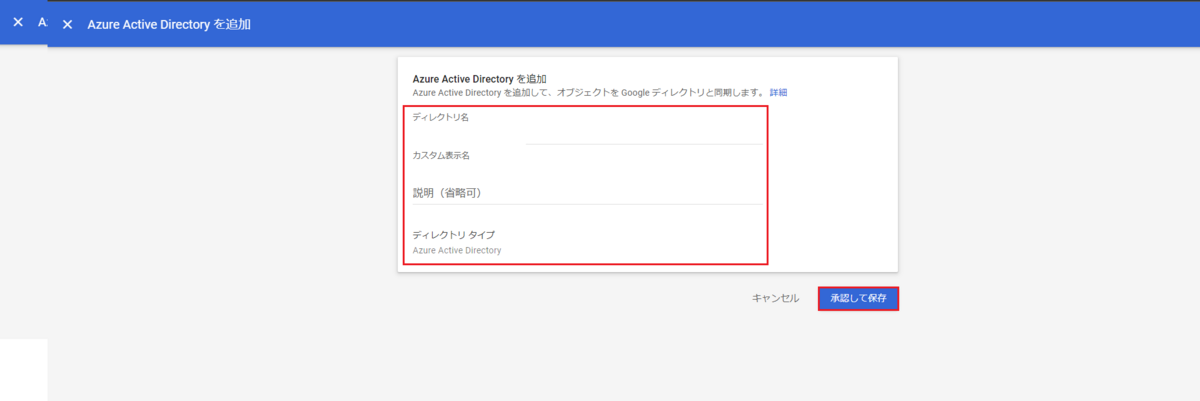Screen dimensions: 1200x401
Task: Click the ディレクトリ名 input field
Action: coord(587,130)
